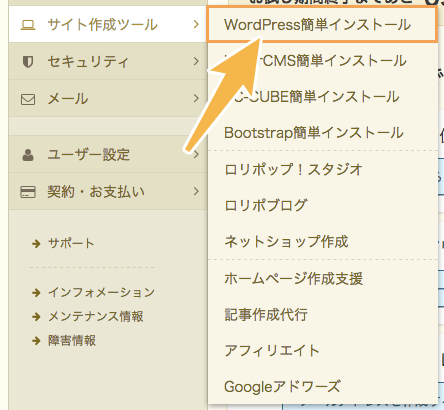Click the arrow icon next to インフォメーション
This screenshot has width=444, height=410.
pos(36,293)
